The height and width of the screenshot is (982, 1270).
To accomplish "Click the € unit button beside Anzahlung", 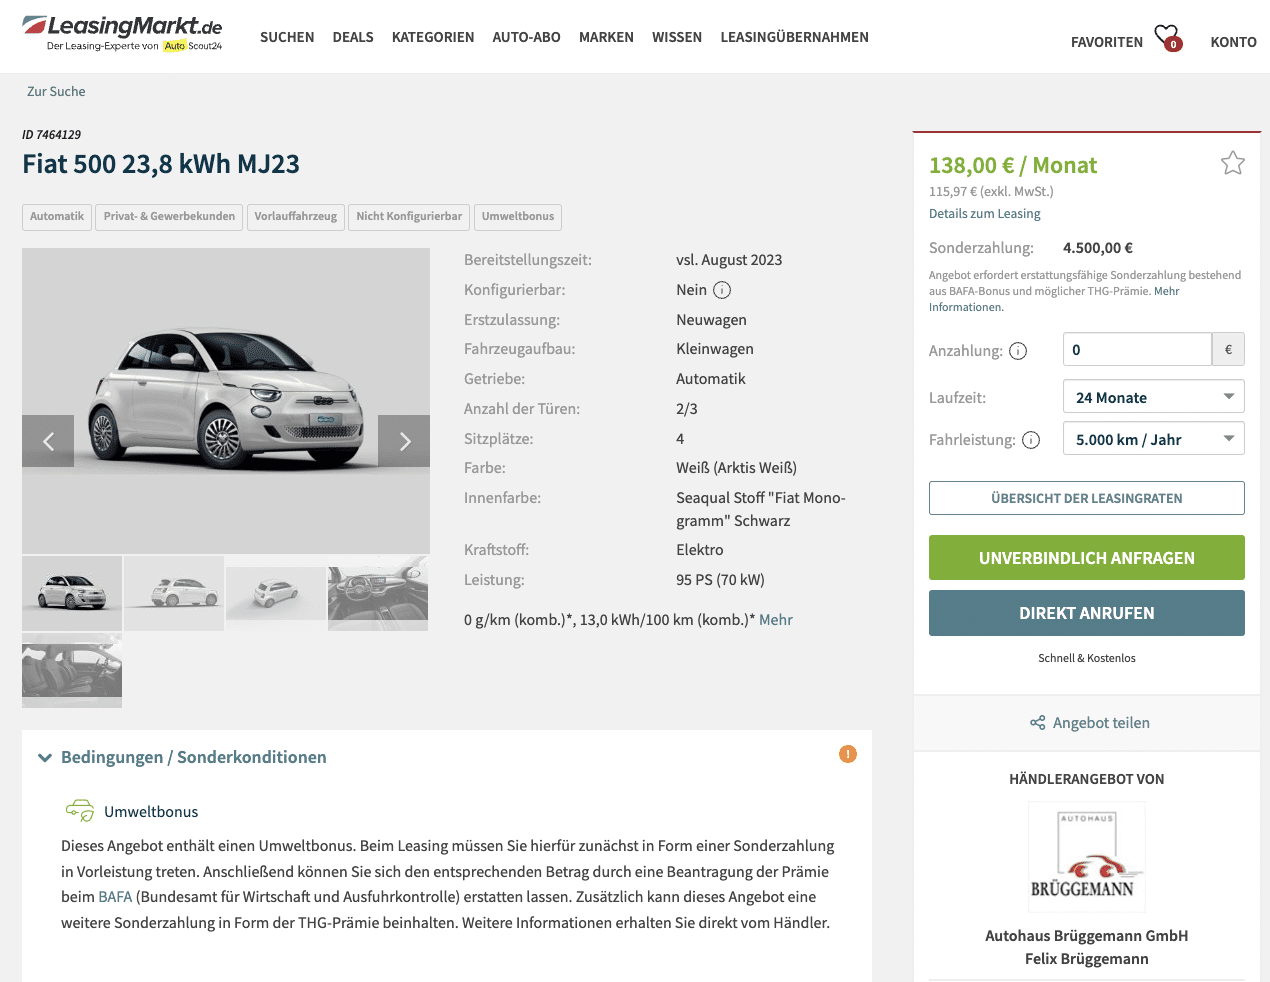I will point(1229,350).
